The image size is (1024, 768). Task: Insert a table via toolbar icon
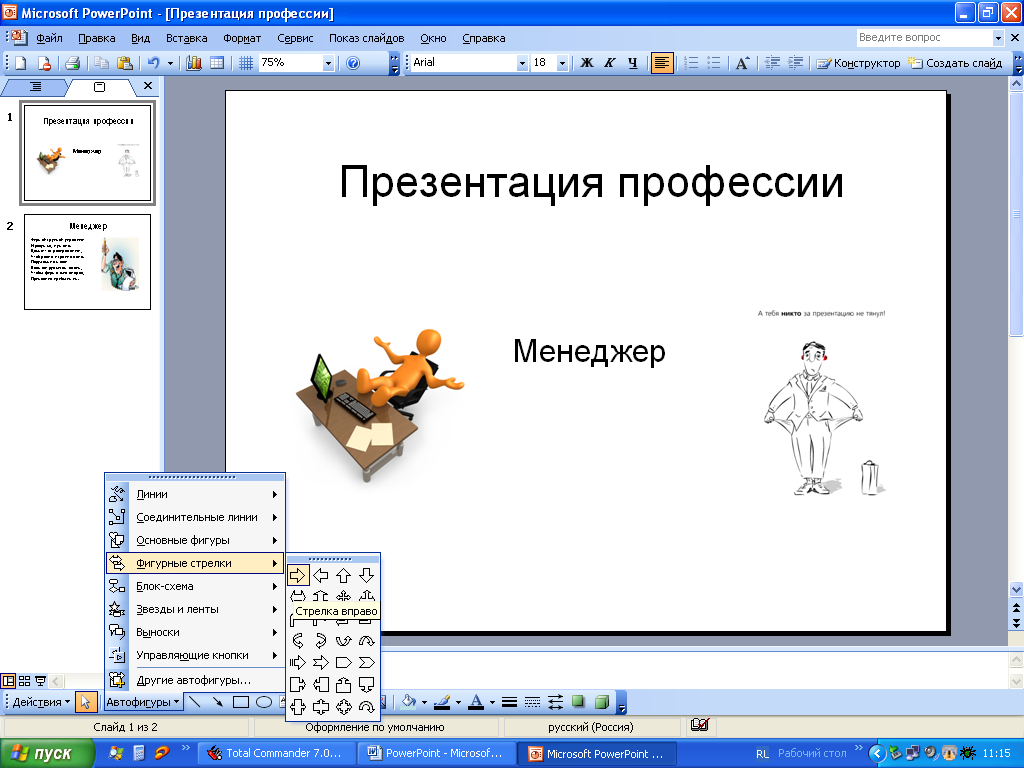point(217,63)
